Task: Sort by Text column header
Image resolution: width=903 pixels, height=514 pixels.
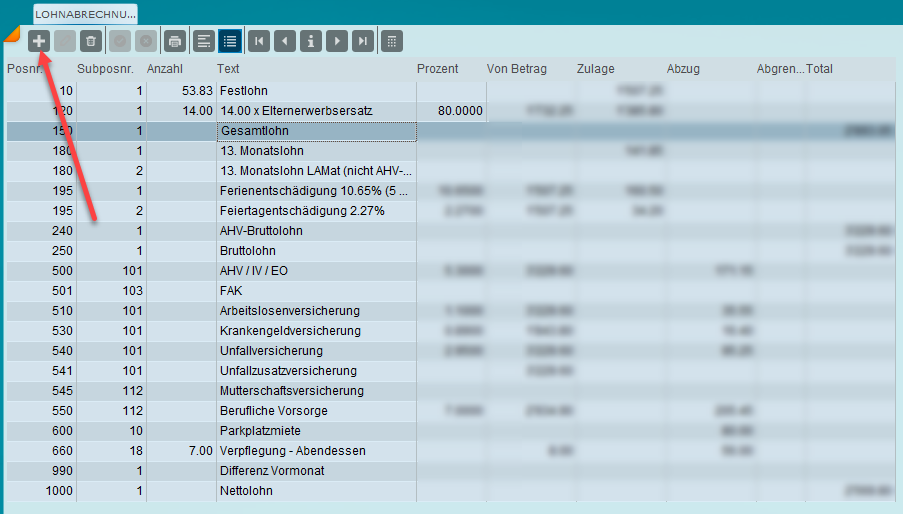Action: 228,69
